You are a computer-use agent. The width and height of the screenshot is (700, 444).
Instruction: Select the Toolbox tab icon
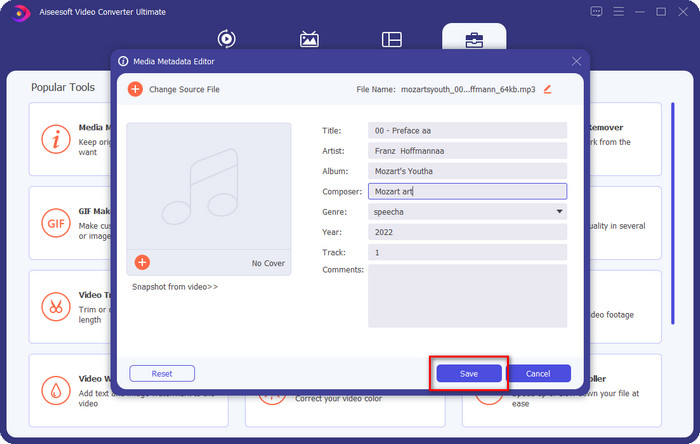click(x=474, y=40)
